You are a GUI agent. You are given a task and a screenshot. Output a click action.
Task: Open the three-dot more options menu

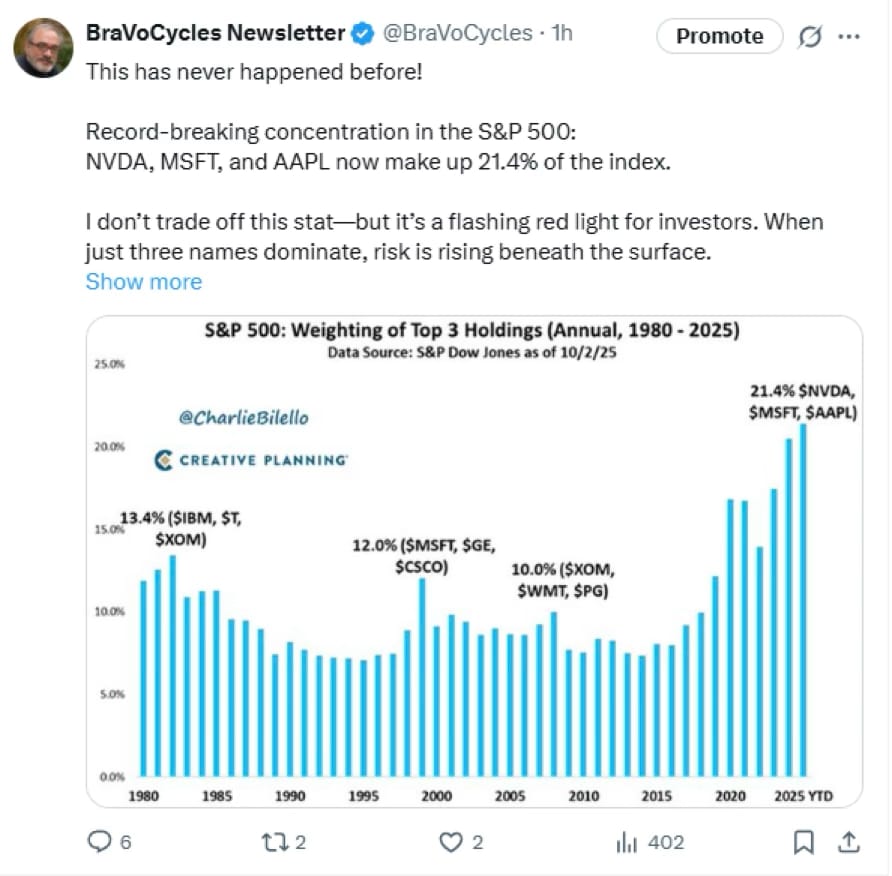tap(848, 37)
